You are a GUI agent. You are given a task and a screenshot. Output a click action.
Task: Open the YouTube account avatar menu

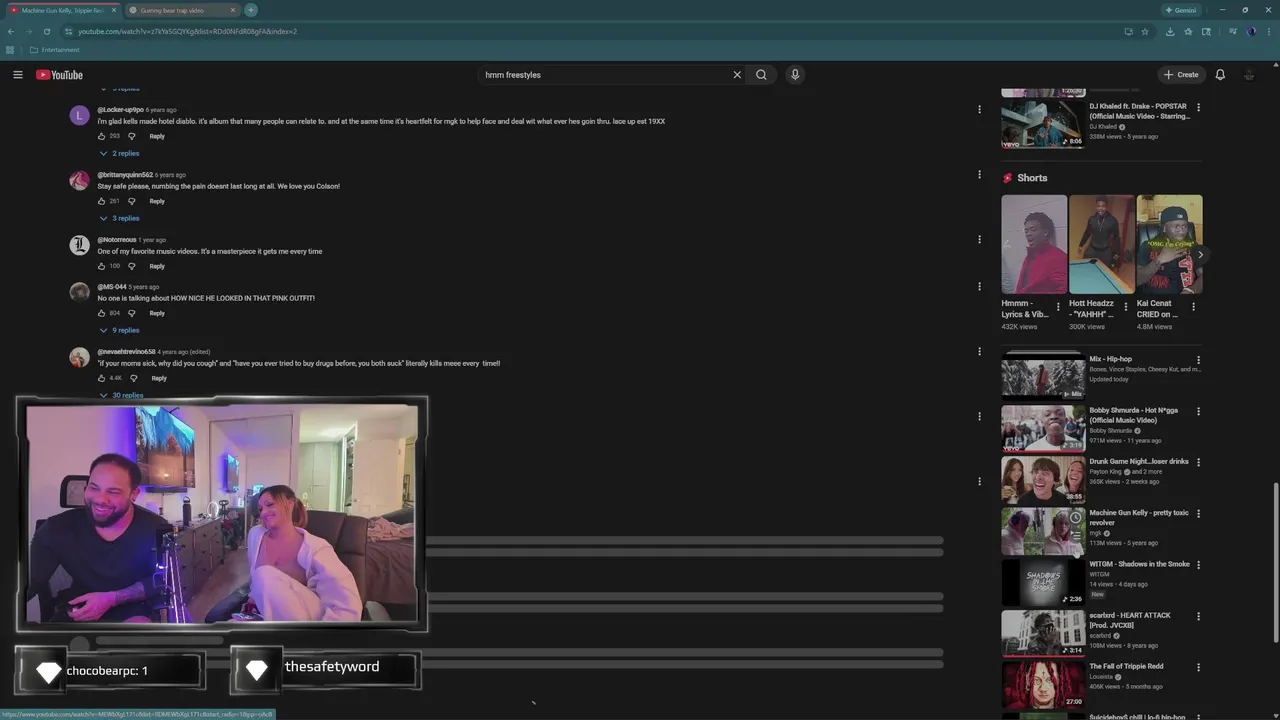point(1249,75)
